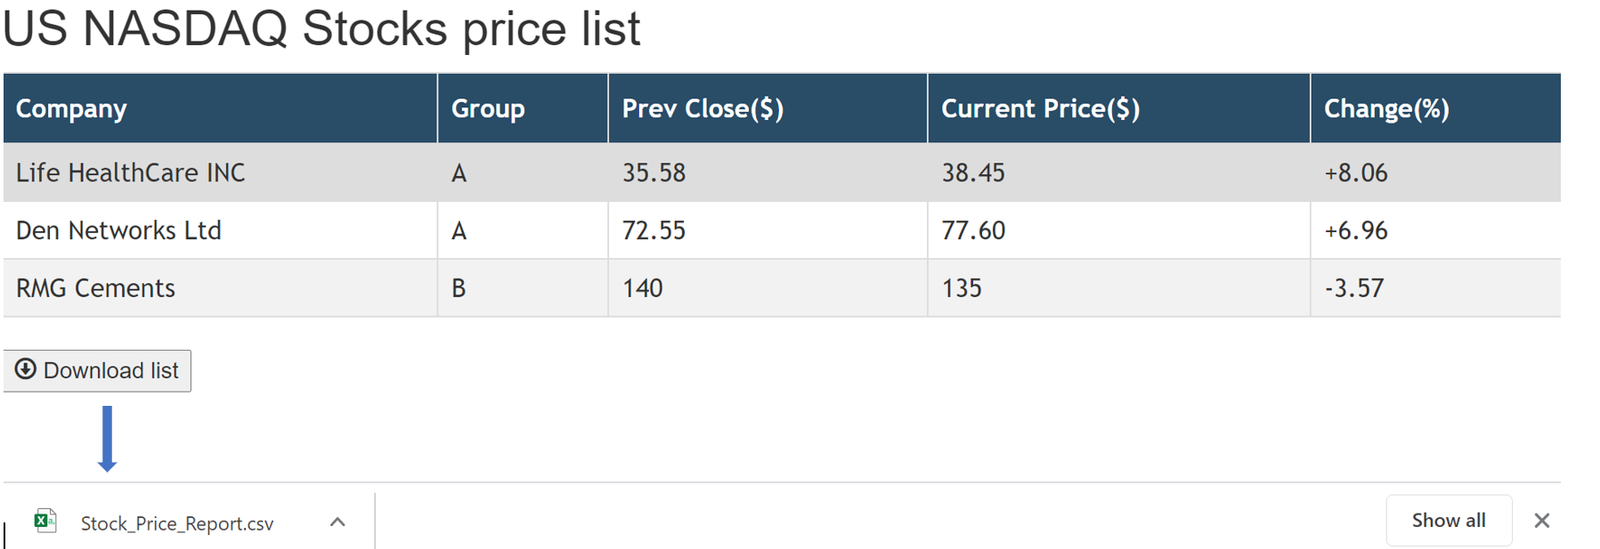The width and height of the screenshot is (1600, 549).
Task: Close the downloads bar
Action: click(x=1542, y=521)
